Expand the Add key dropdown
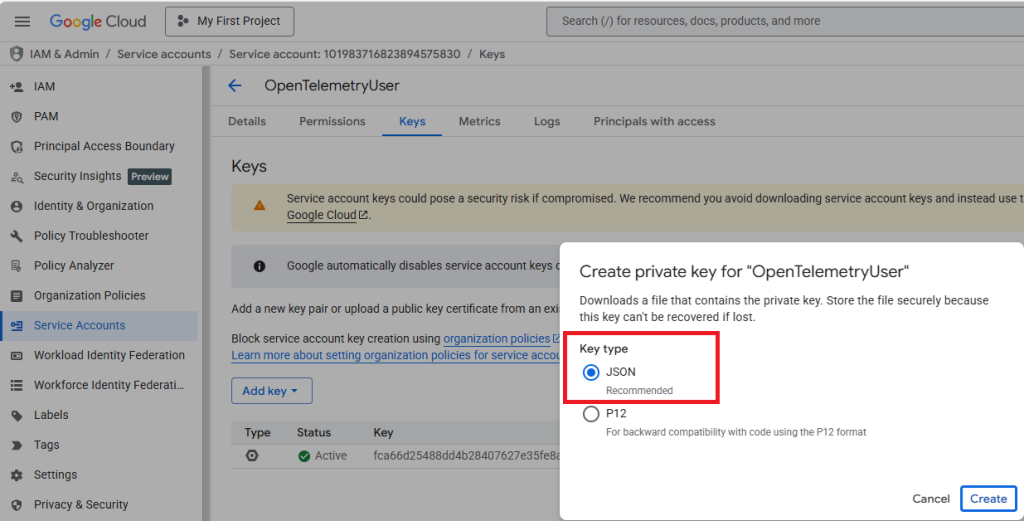Screen dimensions: 1024x521 click(271, 391)
